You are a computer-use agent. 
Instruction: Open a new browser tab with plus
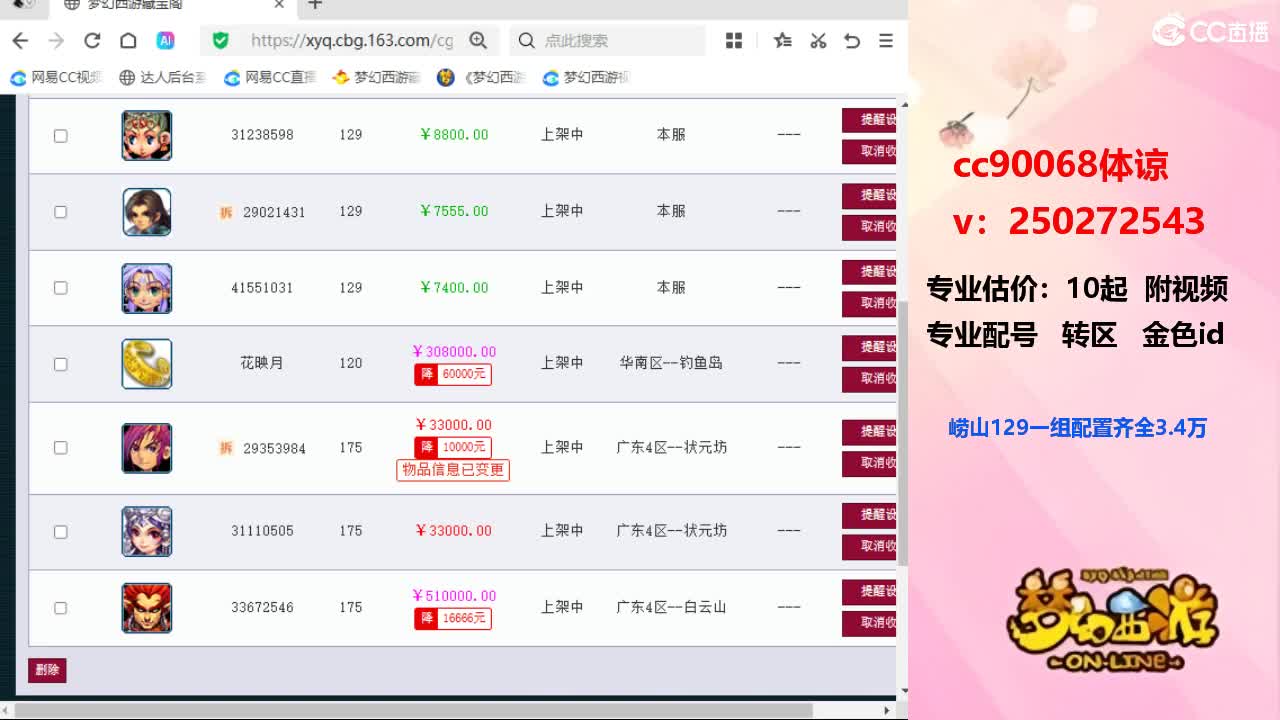(315, 5)
